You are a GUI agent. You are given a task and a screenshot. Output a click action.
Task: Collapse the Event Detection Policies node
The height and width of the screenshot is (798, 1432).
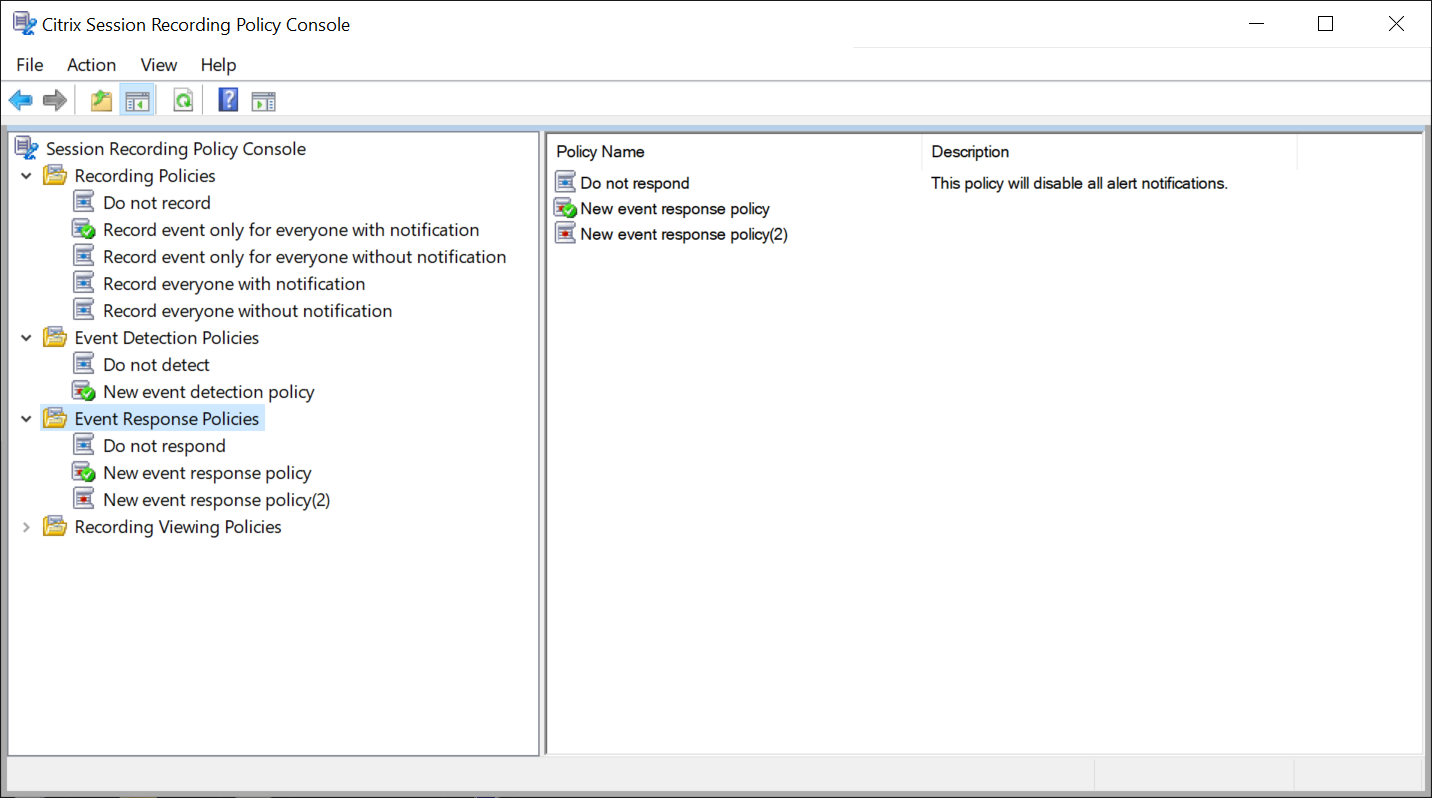(27, 338)
